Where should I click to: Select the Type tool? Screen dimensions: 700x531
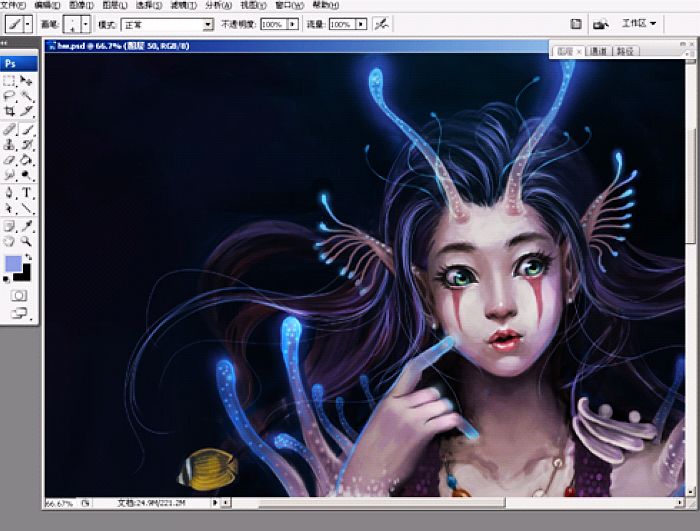(26, 193)
